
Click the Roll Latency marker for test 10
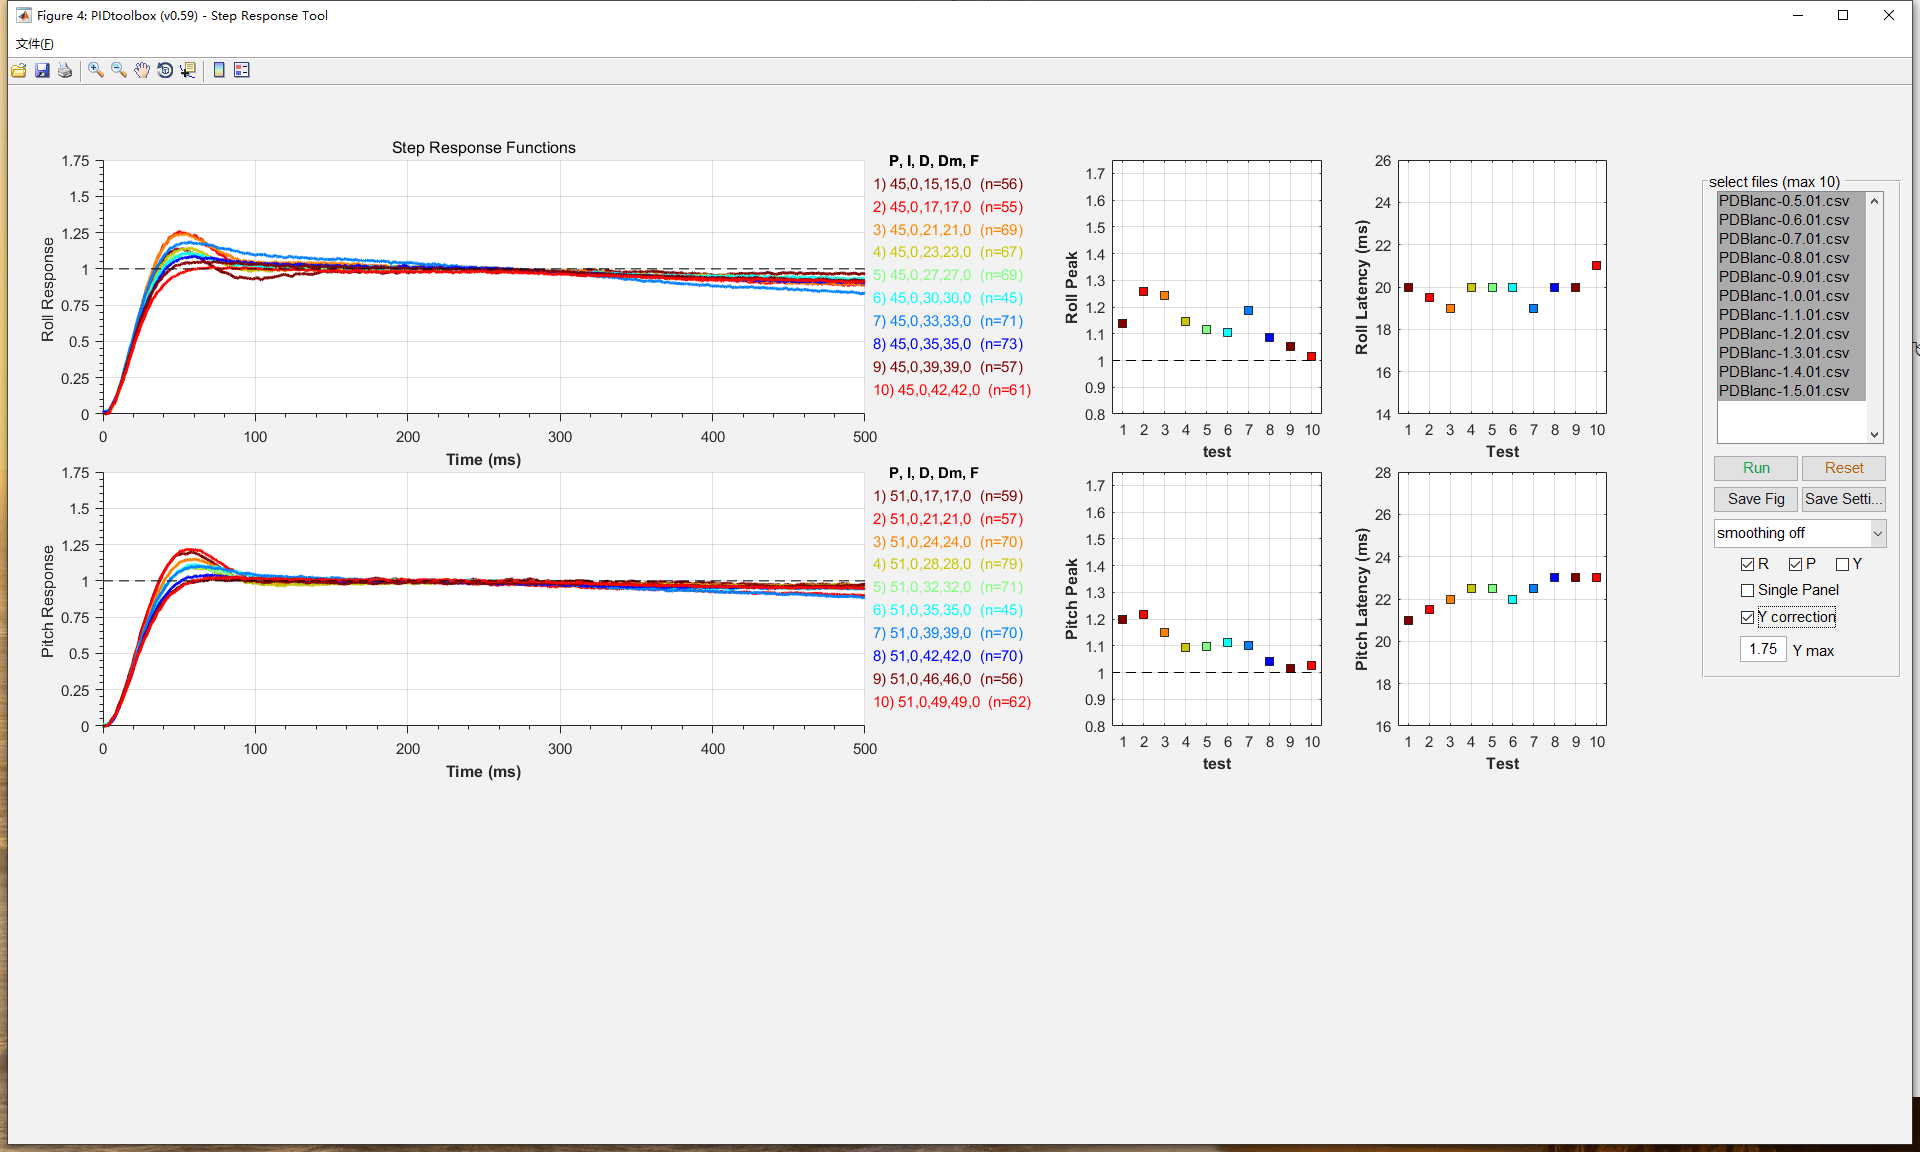1596,266
